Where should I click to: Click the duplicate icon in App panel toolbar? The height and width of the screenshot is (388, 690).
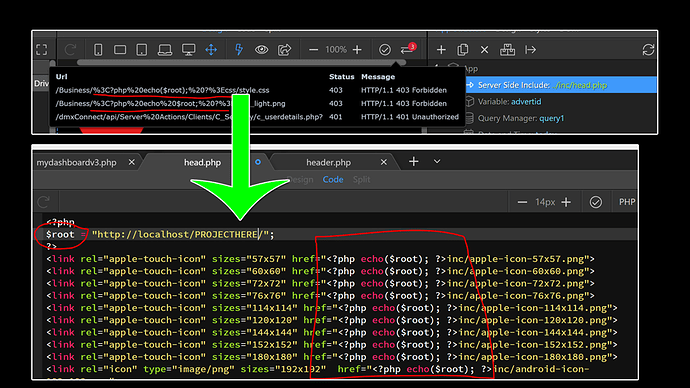click(x=462, y=50)
